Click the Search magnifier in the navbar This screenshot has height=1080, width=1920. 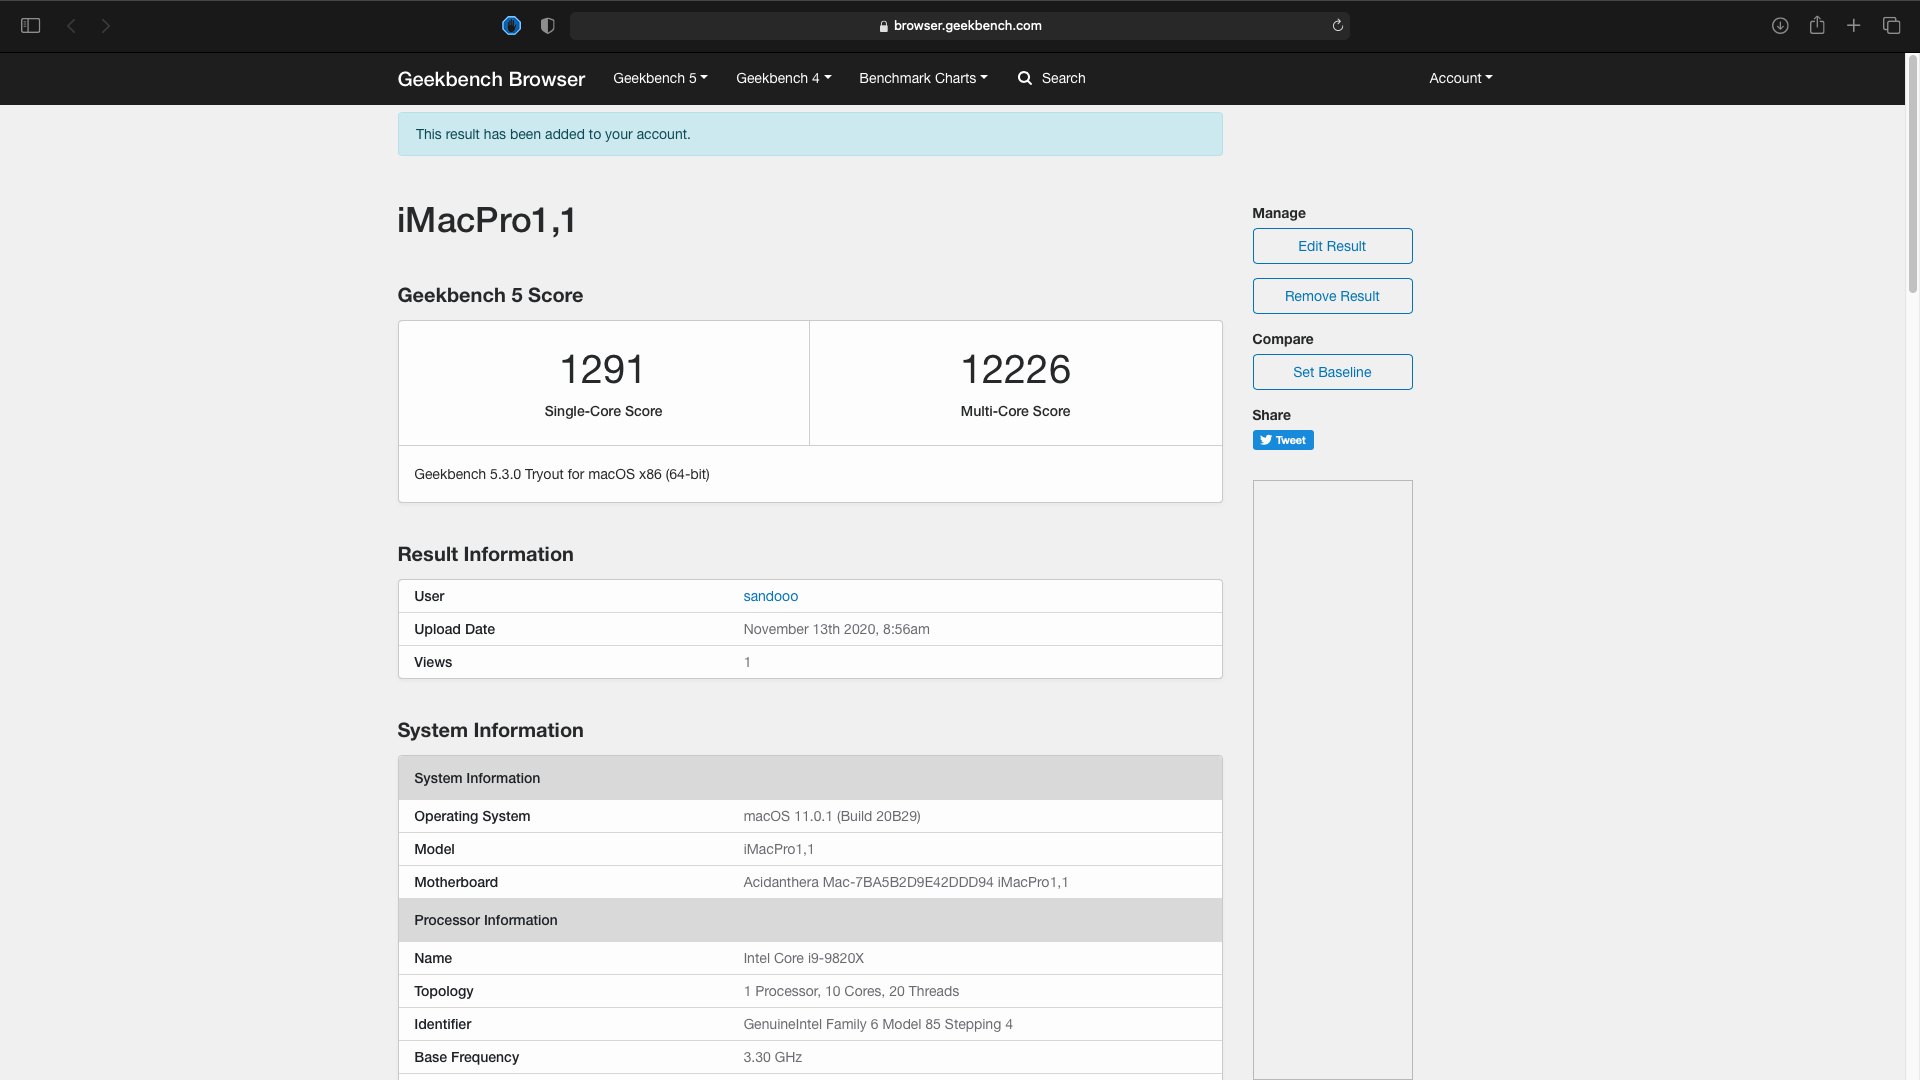click(x=1025, y=78)
